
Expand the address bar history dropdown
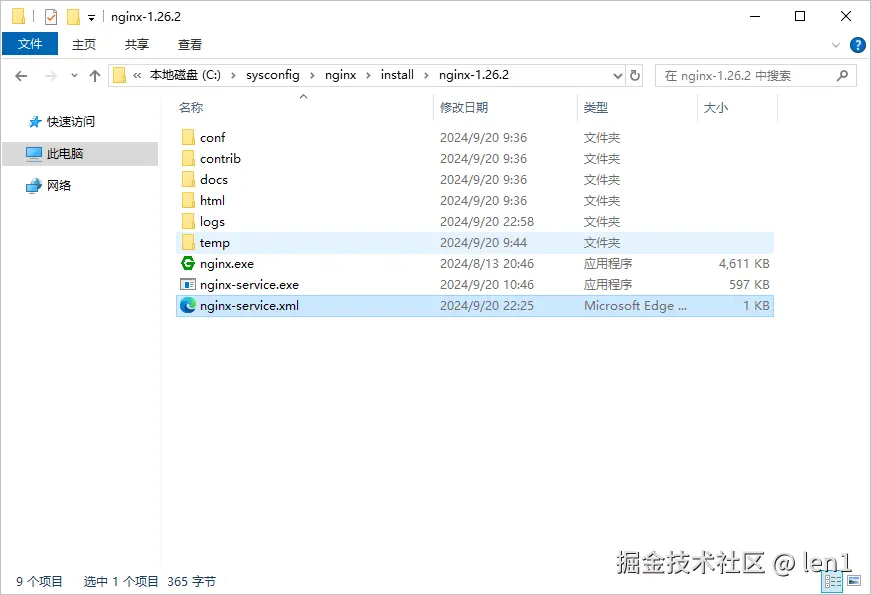[x=618, y=76]
